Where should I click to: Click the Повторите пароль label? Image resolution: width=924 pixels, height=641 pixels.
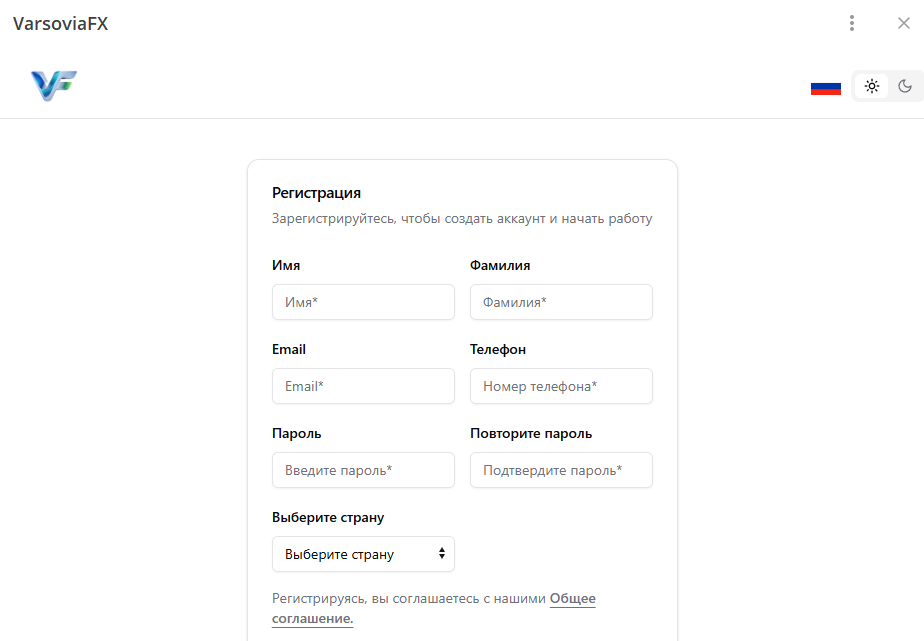click(531, 434)
